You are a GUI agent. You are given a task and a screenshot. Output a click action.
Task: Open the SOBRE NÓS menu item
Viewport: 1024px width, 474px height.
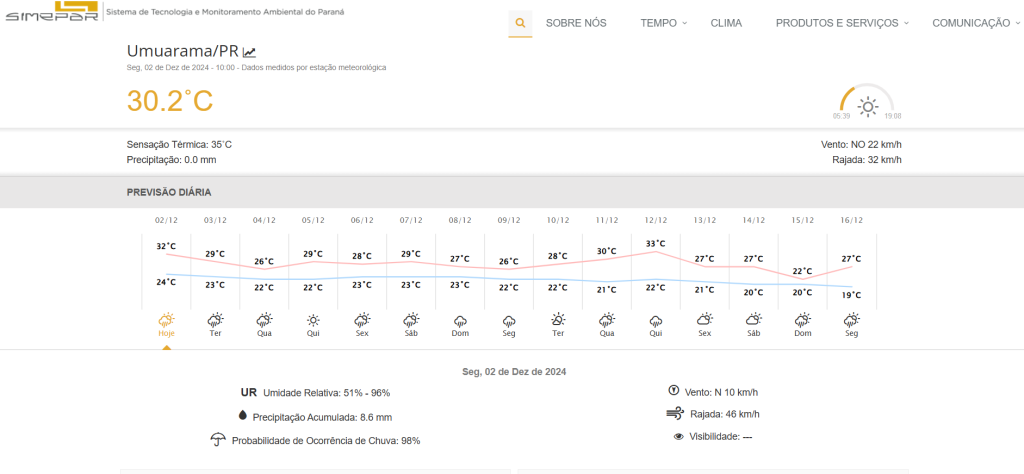click(x=575, y=23)
